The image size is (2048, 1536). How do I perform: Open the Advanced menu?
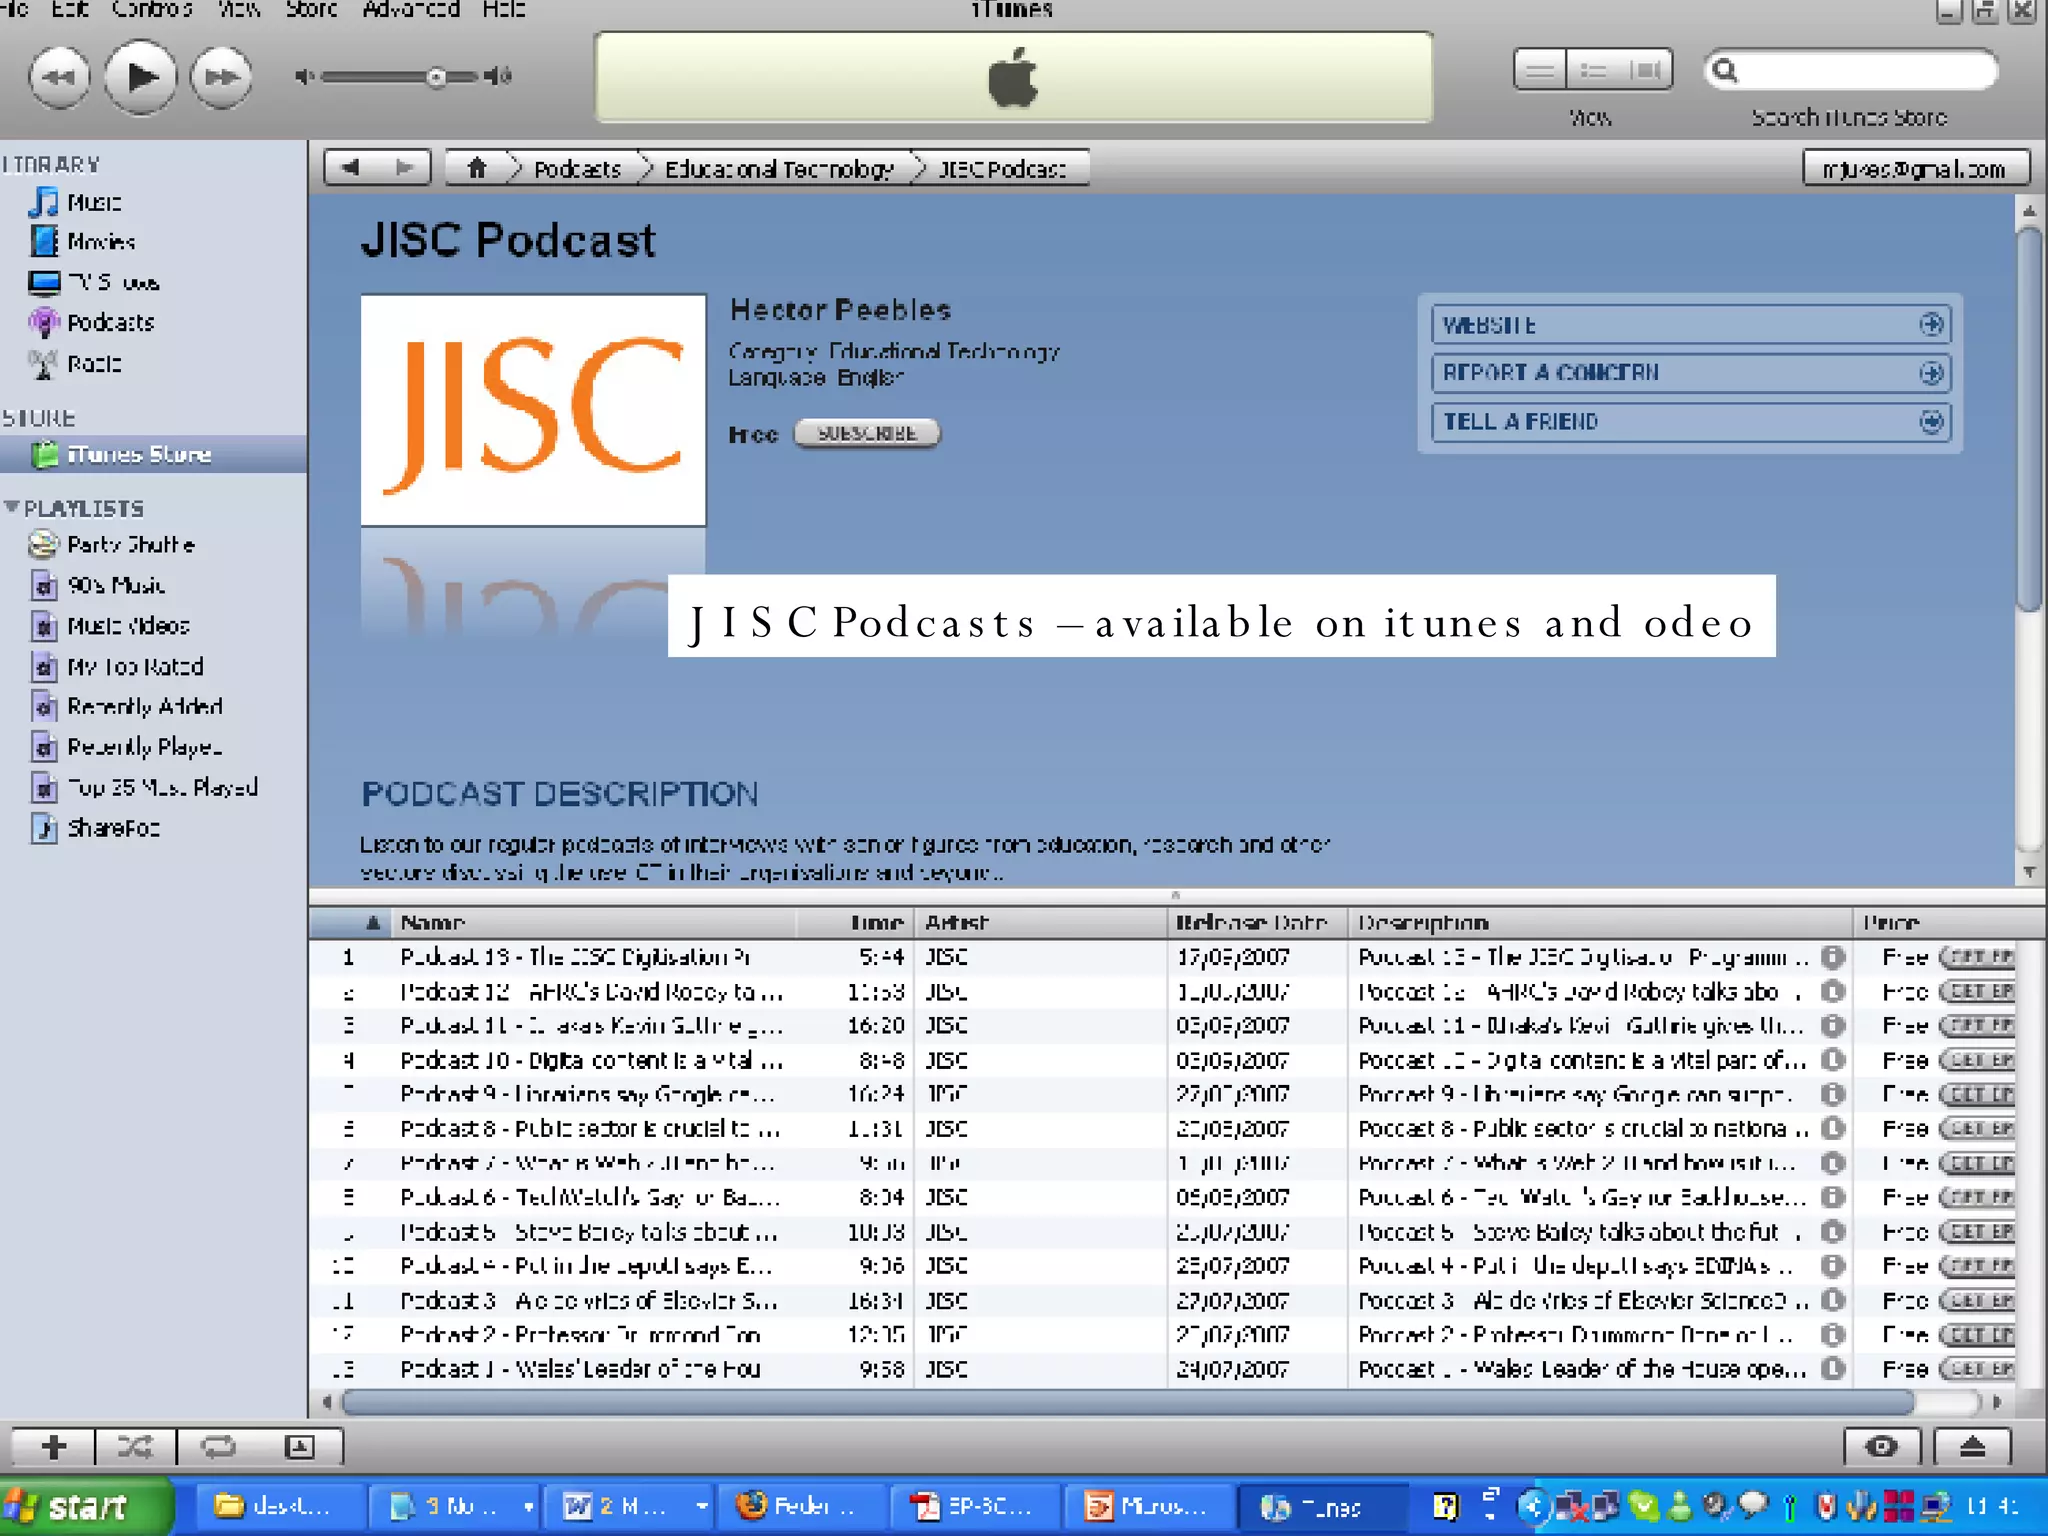[411, 9]
